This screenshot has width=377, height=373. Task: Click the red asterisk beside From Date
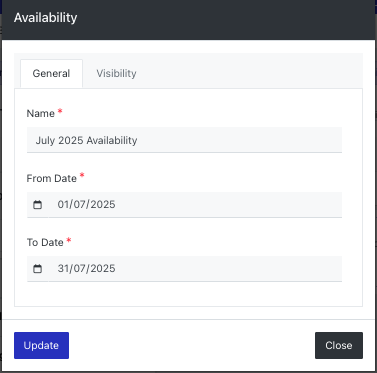tap(82, 176)
